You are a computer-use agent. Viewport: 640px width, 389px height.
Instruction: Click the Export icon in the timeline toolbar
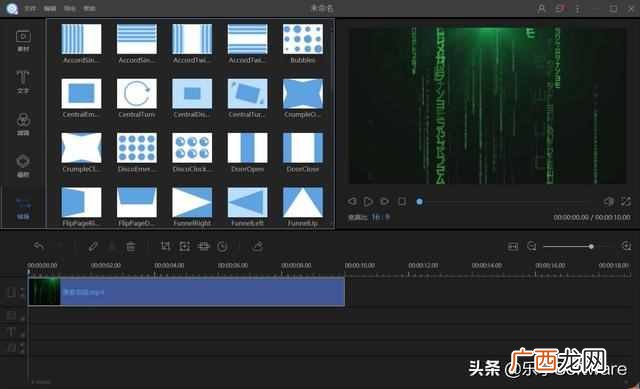click(x=258, y=246)
